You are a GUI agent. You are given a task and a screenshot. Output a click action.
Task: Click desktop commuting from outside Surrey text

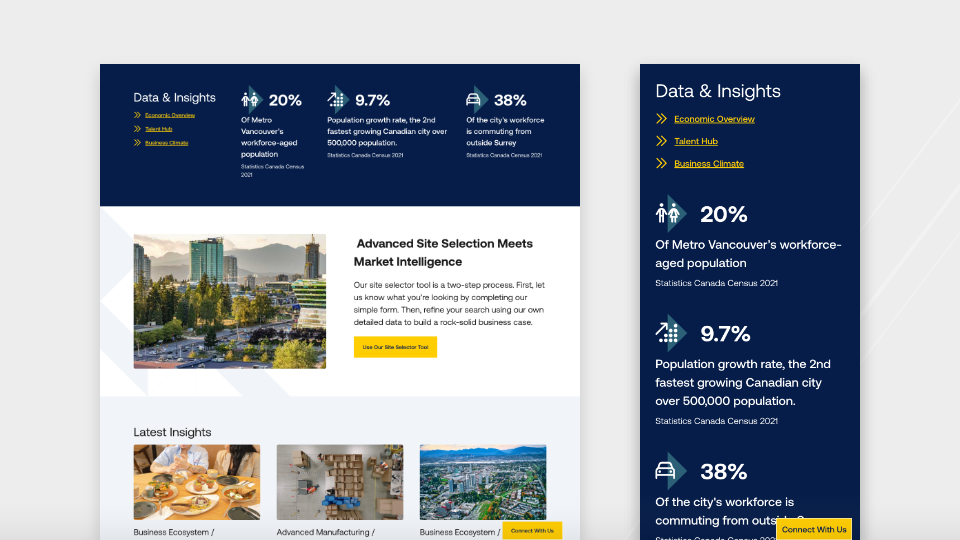[x=505, y=132]
